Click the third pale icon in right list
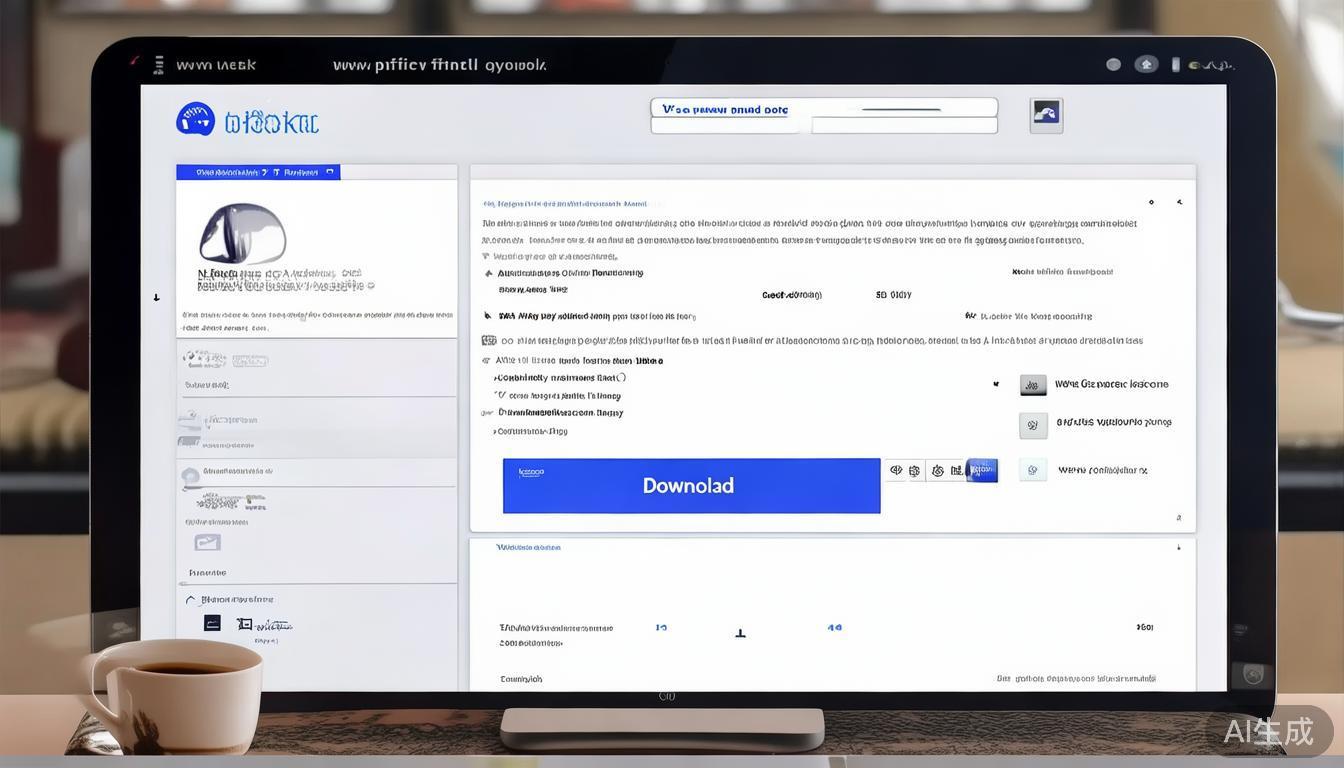Image resolution: width=1344 pixels, height=768 pixels. pyautogui.click(x=1033, y=470)
